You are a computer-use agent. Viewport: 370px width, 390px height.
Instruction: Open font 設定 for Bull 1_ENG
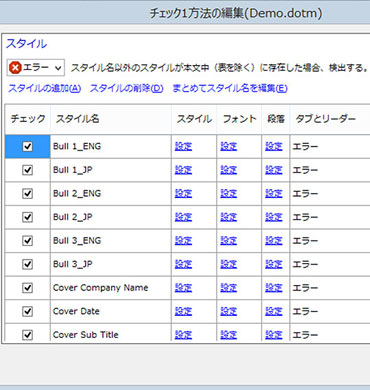tap(229, 146)
